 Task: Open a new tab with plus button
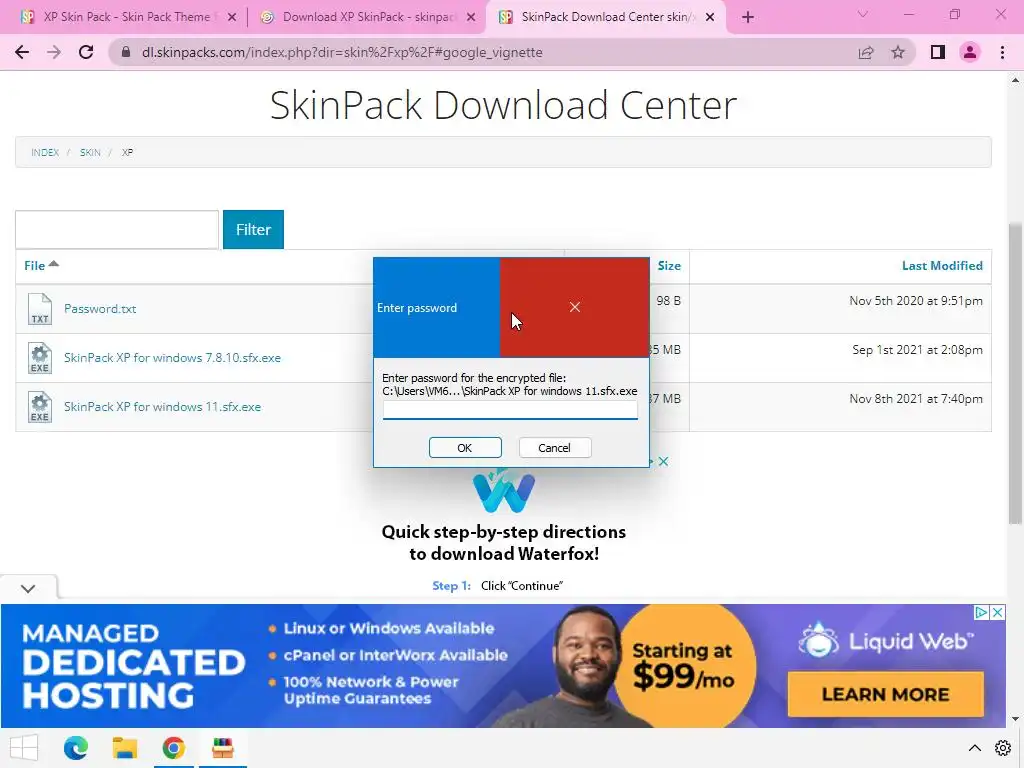point(748,17)
